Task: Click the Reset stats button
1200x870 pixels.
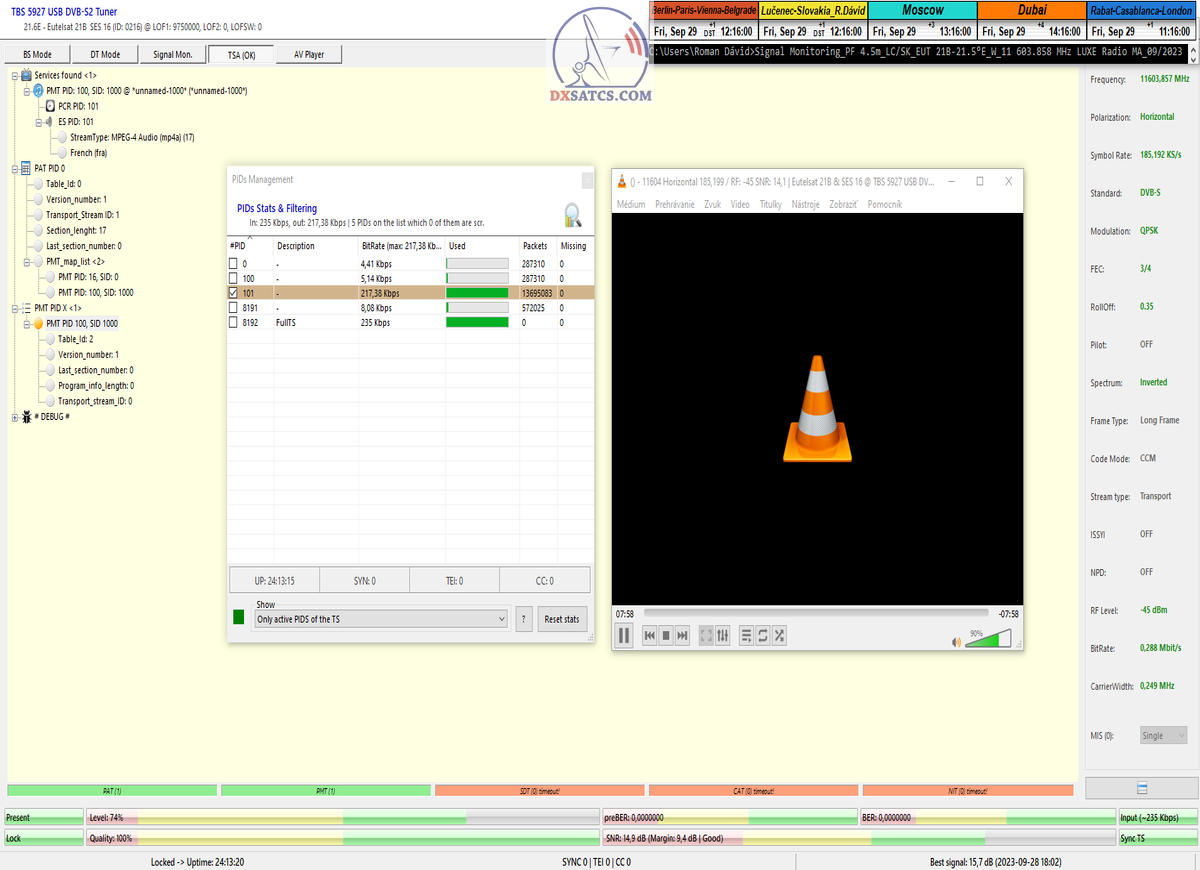Action: pos(562,619)
